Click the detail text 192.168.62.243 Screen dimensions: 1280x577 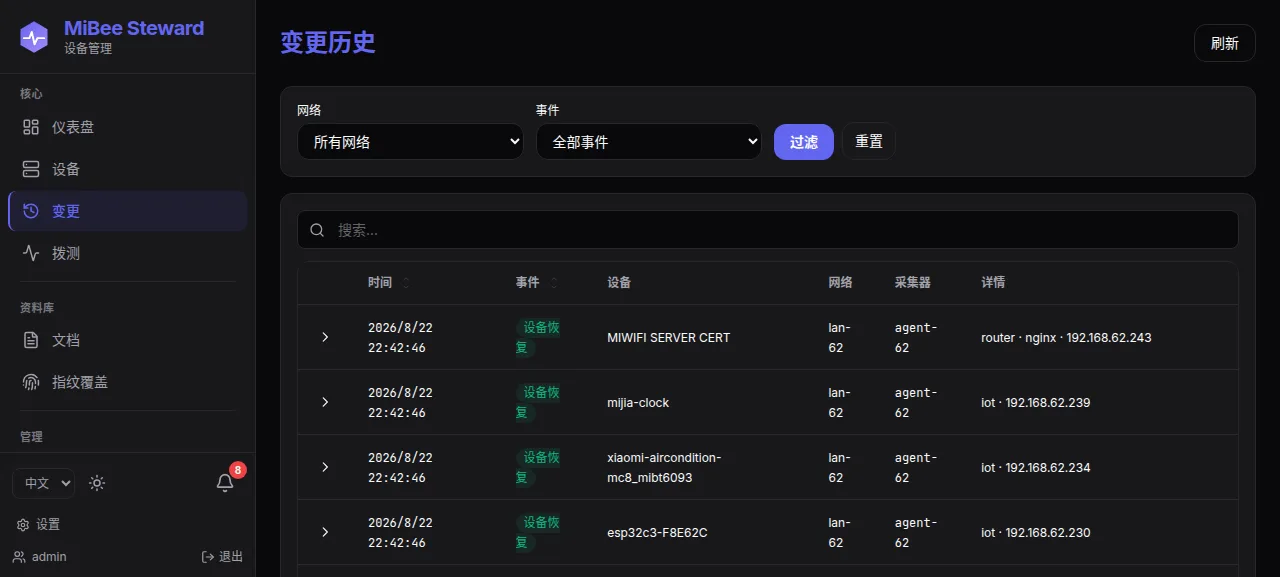(1109, 338)
